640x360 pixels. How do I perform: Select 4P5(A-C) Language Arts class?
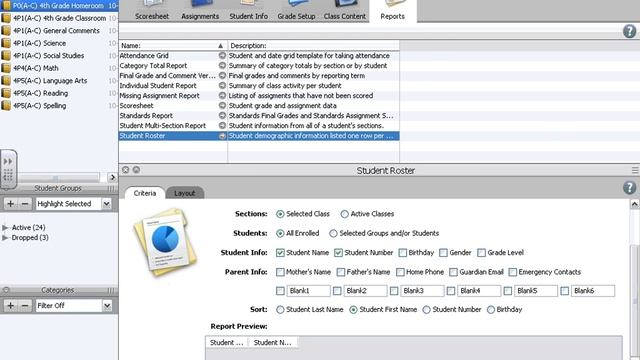coord(50,81)
